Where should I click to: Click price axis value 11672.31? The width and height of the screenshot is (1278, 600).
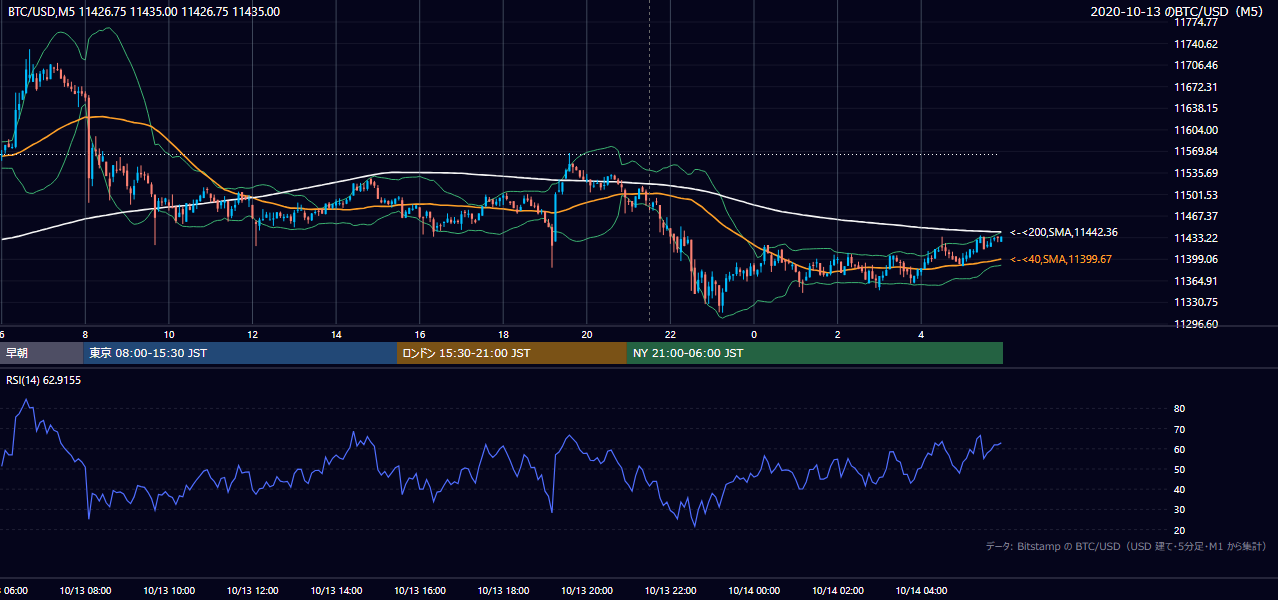[x=1195, y=87]
